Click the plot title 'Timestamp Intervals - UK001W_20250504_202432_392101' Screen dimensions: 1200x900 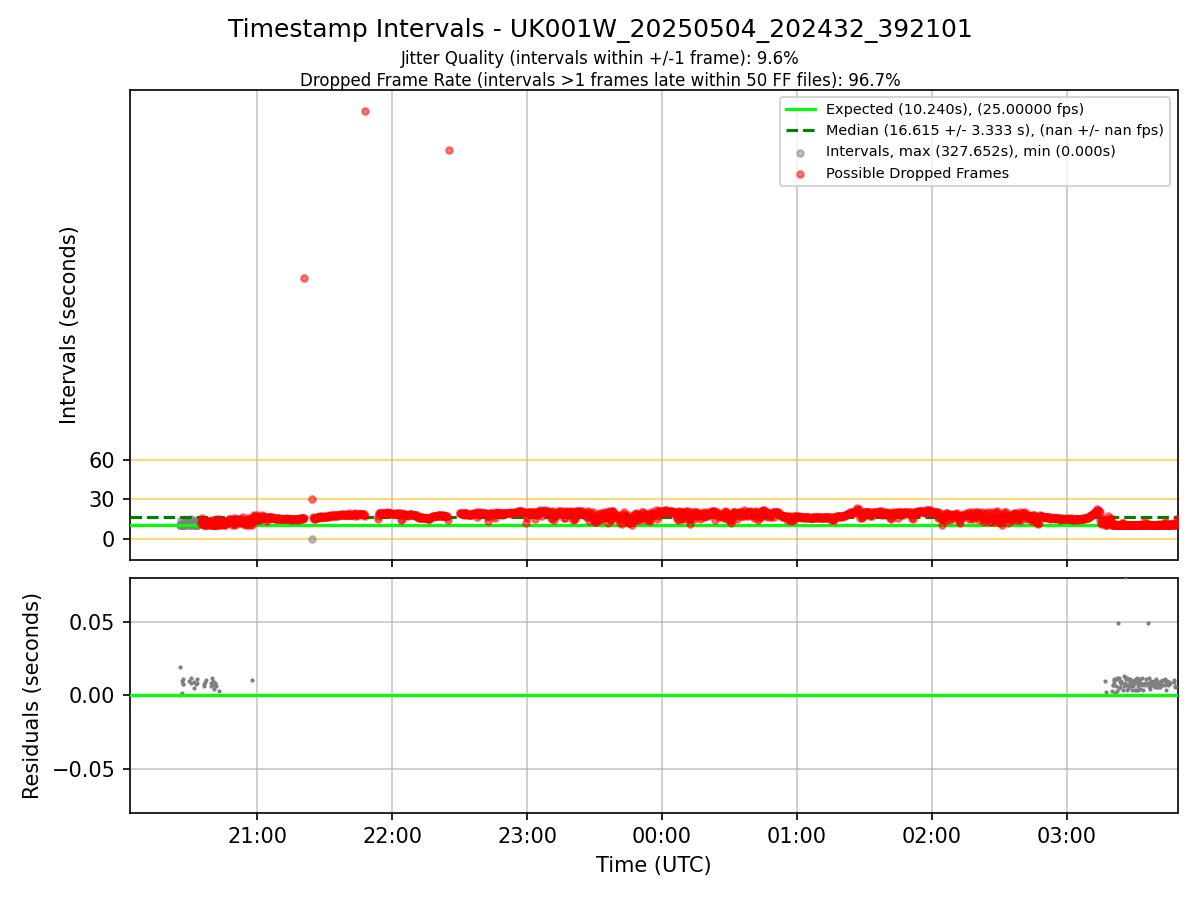pyautogui.click(x=600, y=29)
